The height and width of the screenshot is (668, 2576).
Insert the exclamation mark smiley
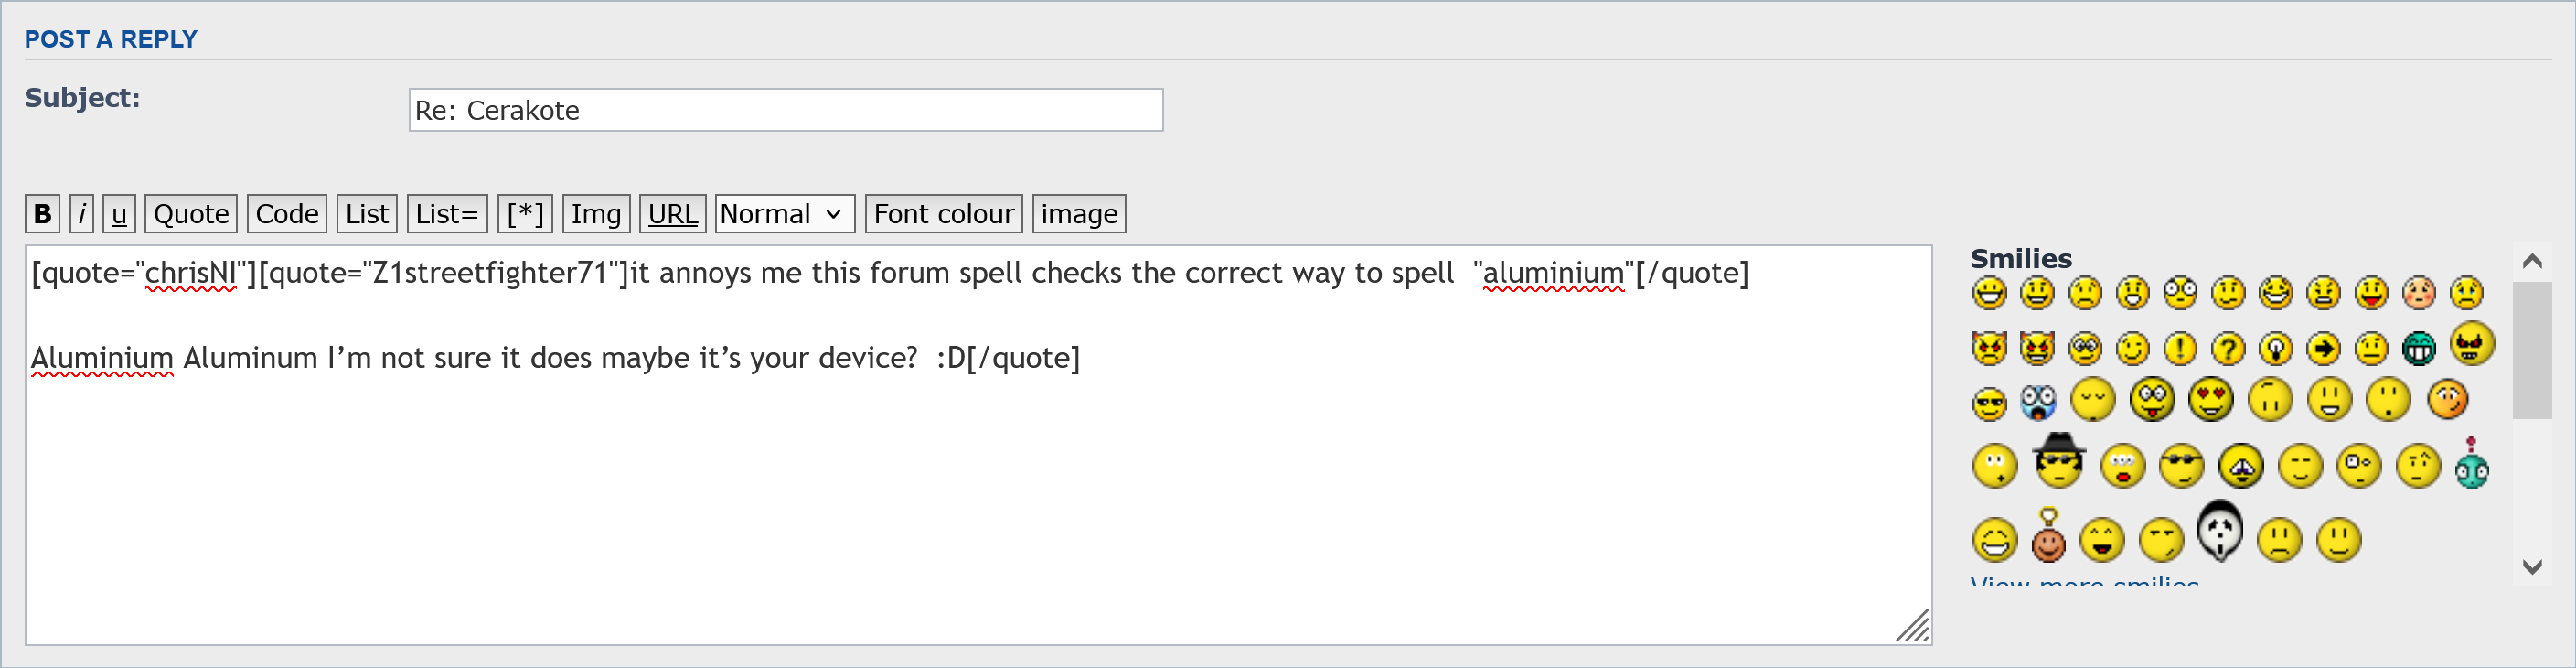point(2180,349)
